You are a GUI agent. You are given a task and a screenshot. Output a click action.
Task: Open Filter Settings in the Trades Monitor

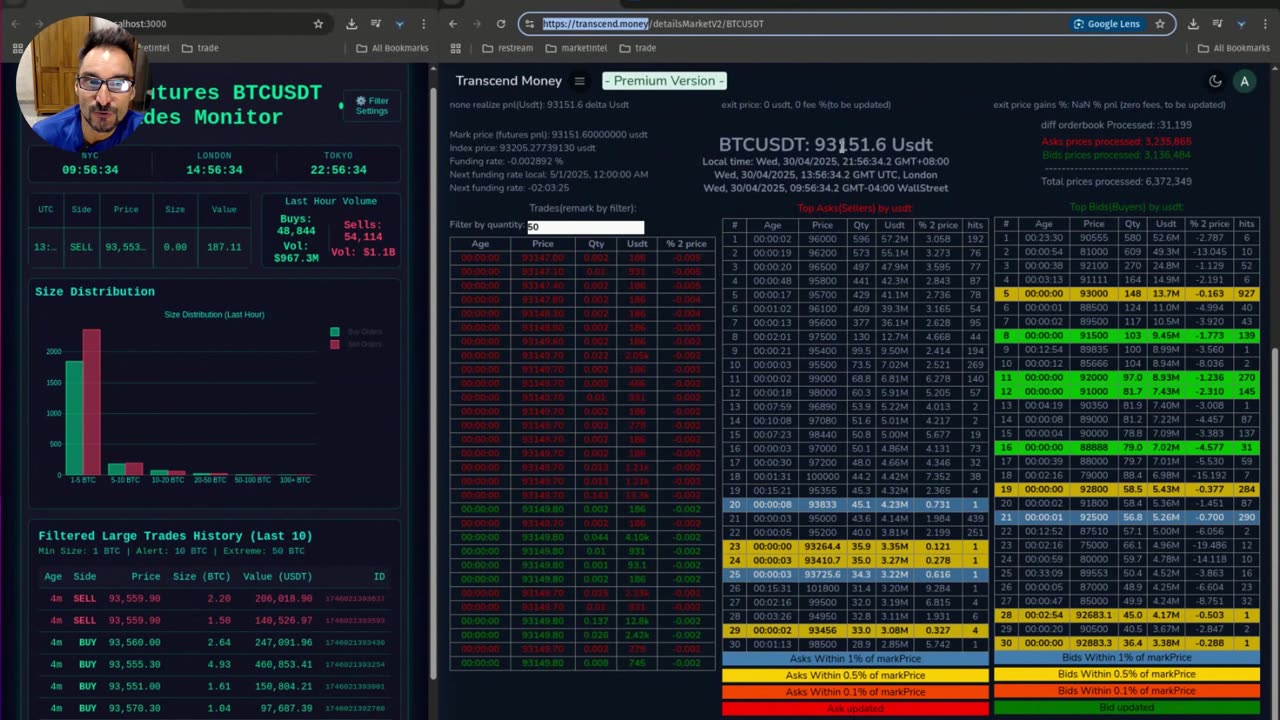click(x=372, y=106)
